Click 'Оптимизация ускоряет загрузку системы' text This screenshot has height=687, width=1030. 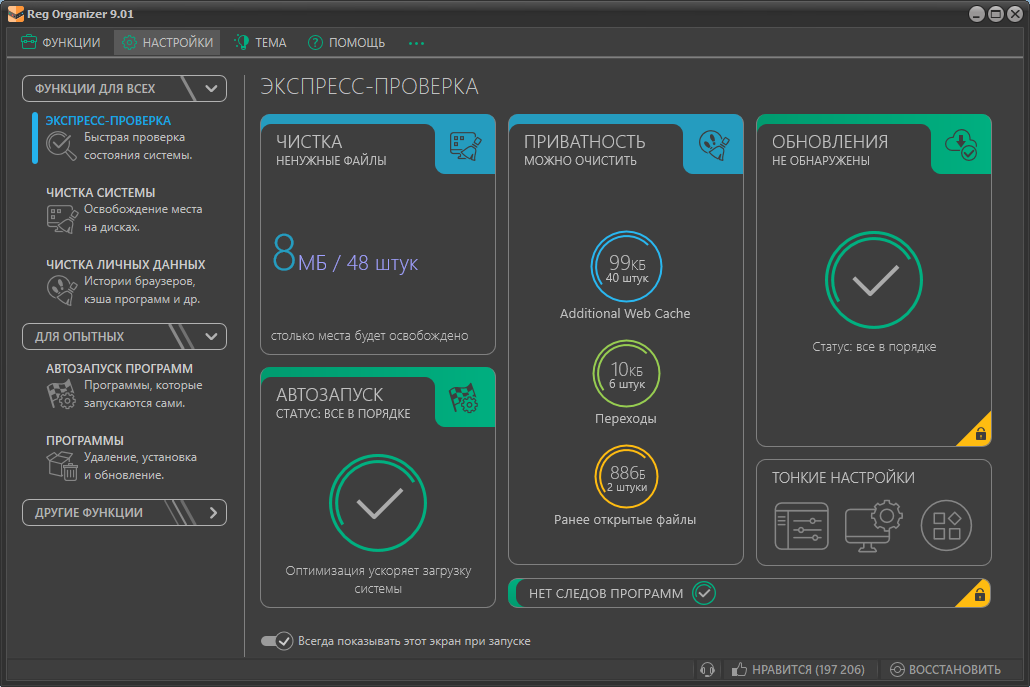[378, 580]
